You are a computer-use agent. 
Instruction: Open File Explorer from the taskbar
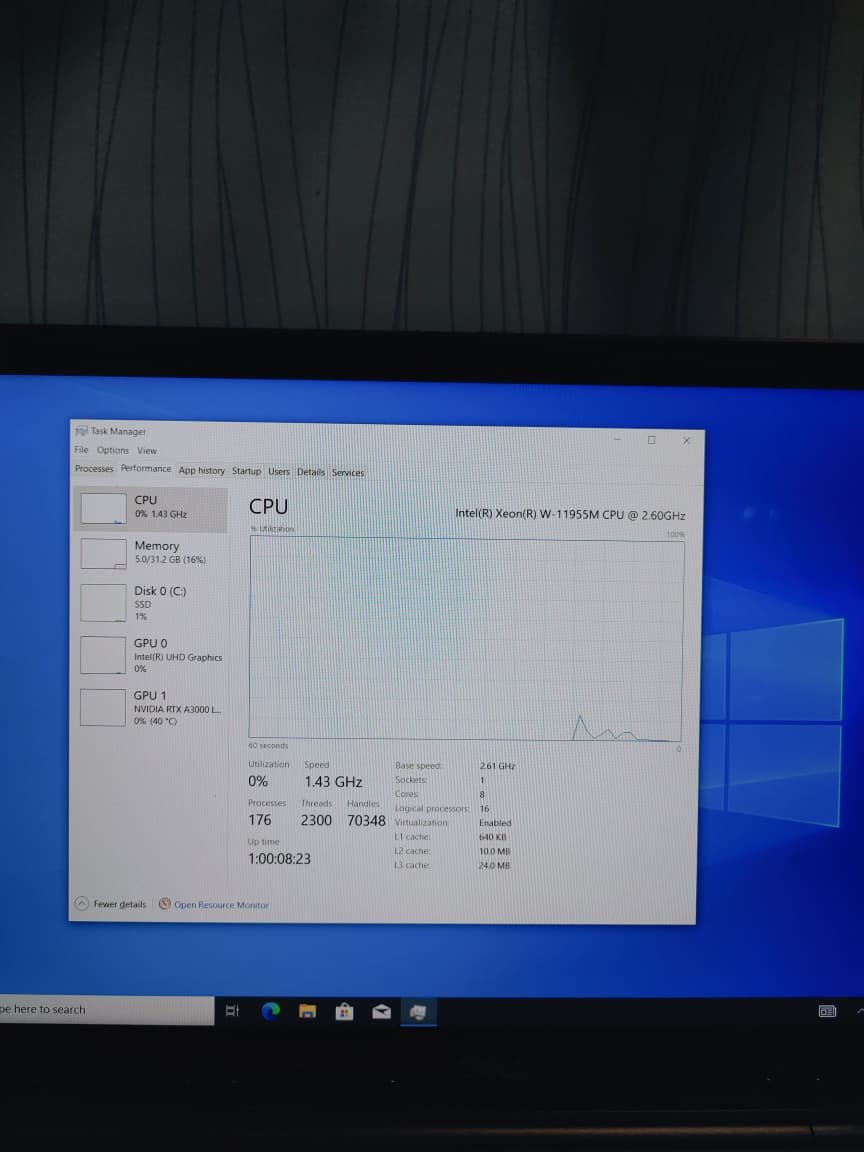(x=307, y=1012)
